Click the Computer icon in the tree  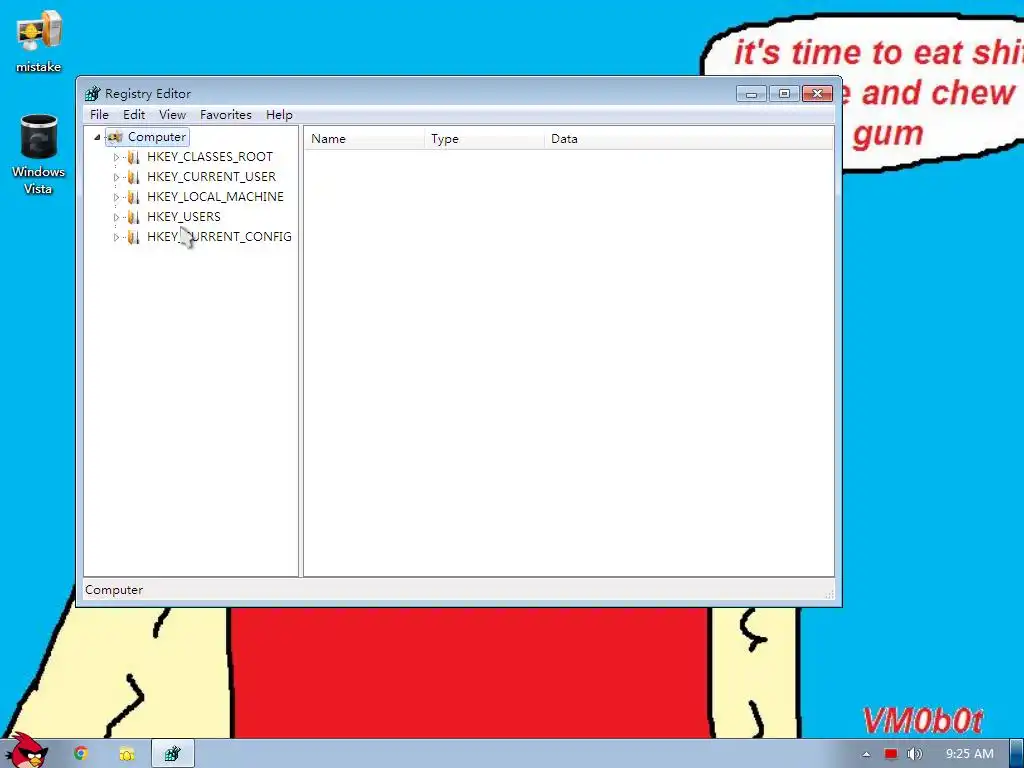pos(115,137)
